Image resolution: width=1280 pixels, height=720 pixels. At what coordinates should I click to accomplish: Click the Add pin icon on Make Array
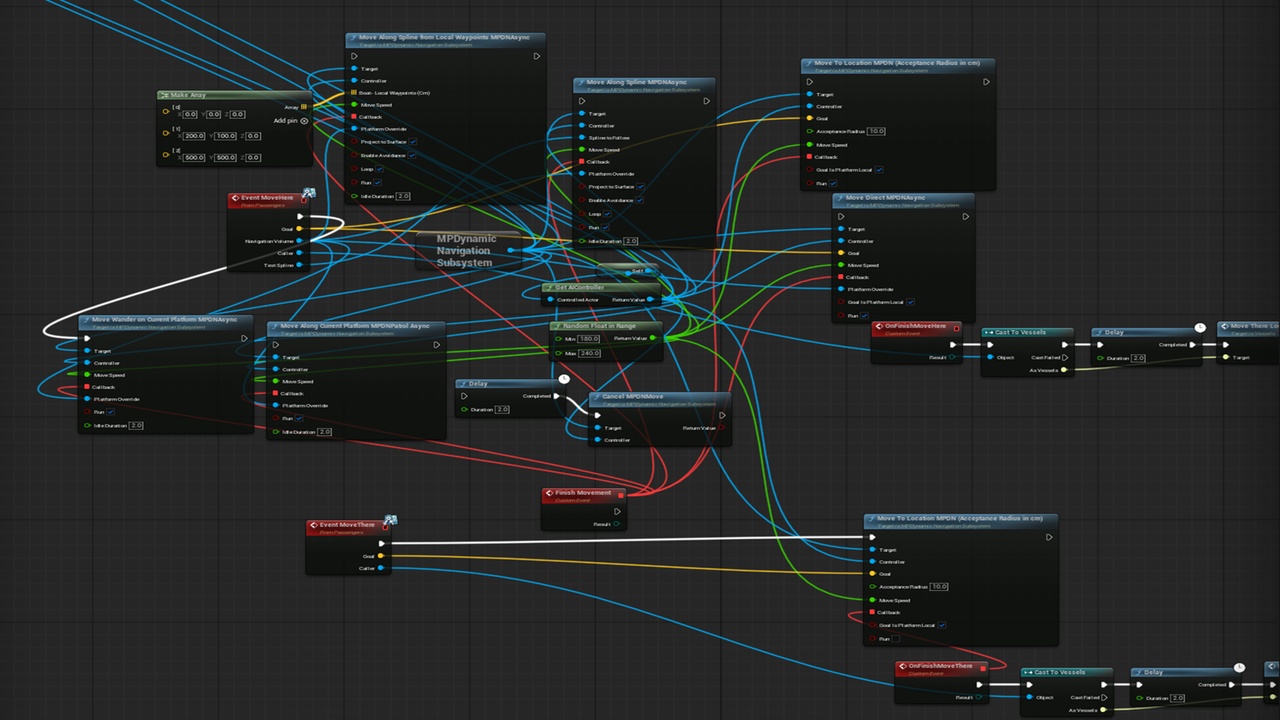click(304, 121)
